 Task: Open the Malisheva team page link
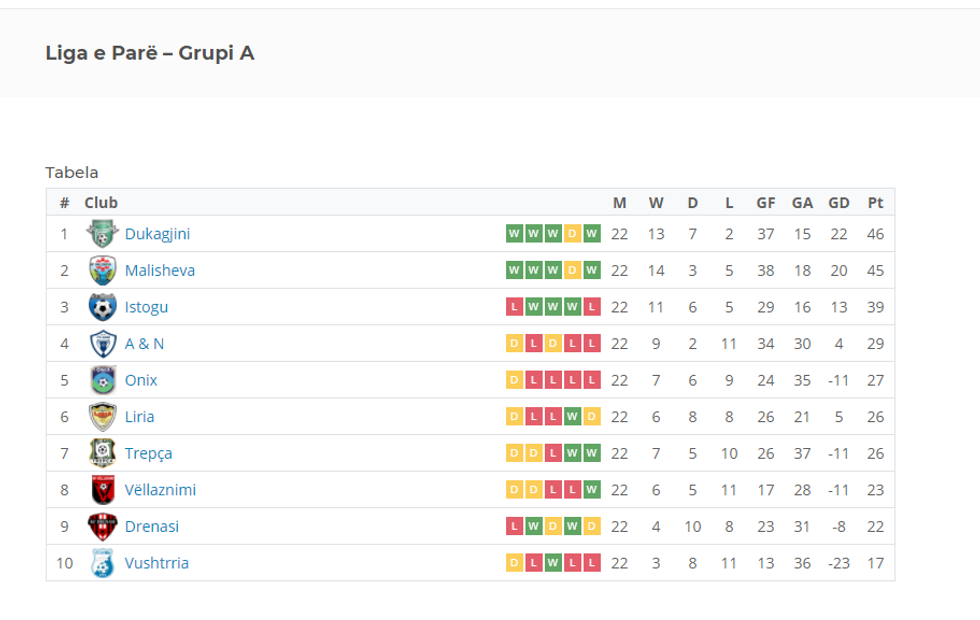(160, 270)
